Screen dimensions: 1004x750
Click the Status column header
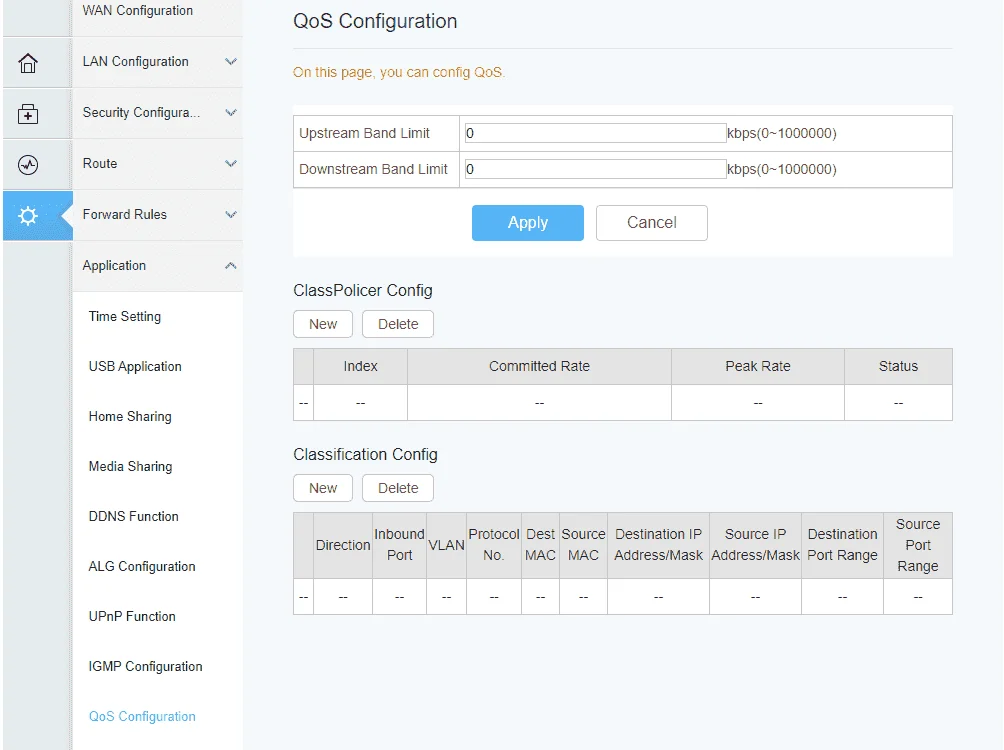point(898,366)
